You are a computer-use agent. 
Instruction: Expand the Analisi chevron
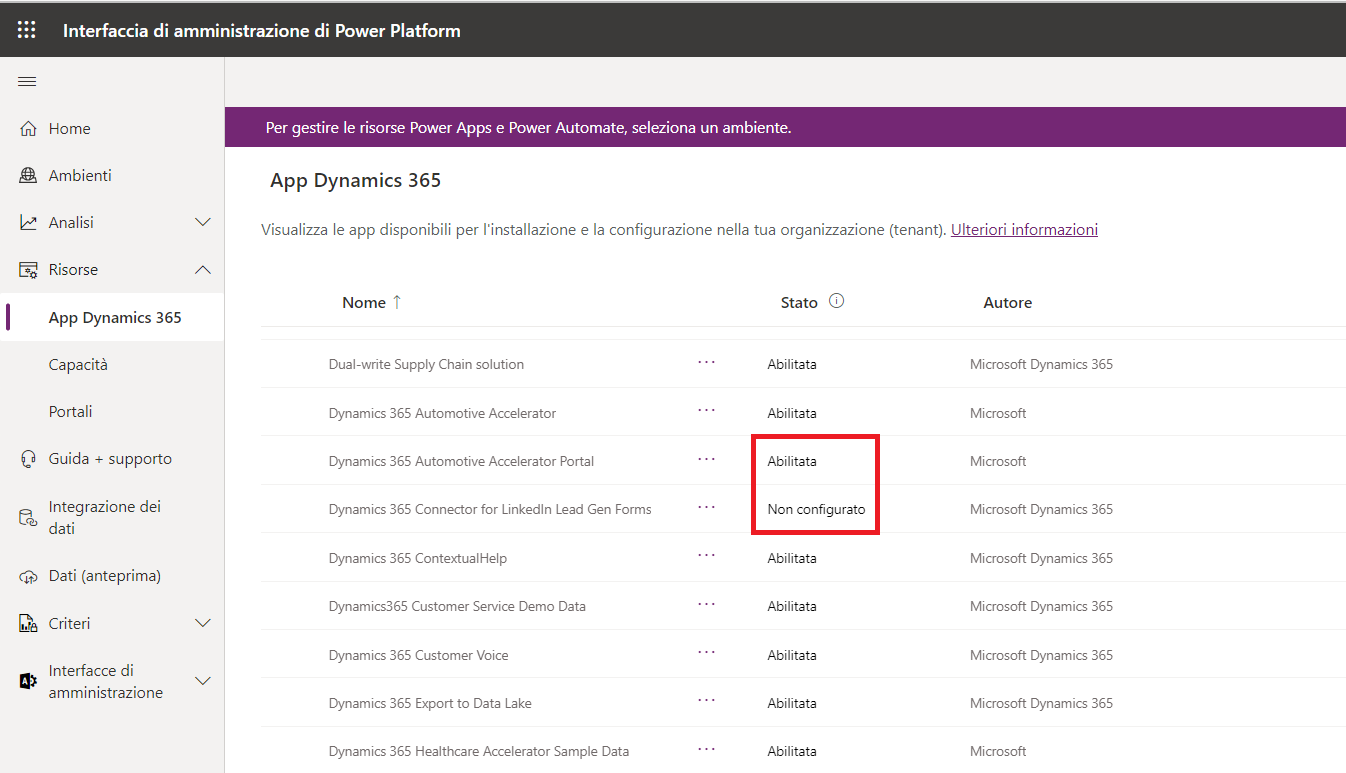click(203, 222)
